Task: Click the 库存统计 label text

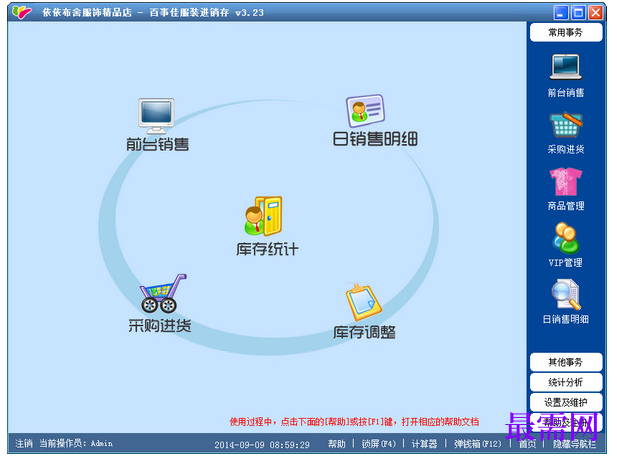Action: point(267,249)
